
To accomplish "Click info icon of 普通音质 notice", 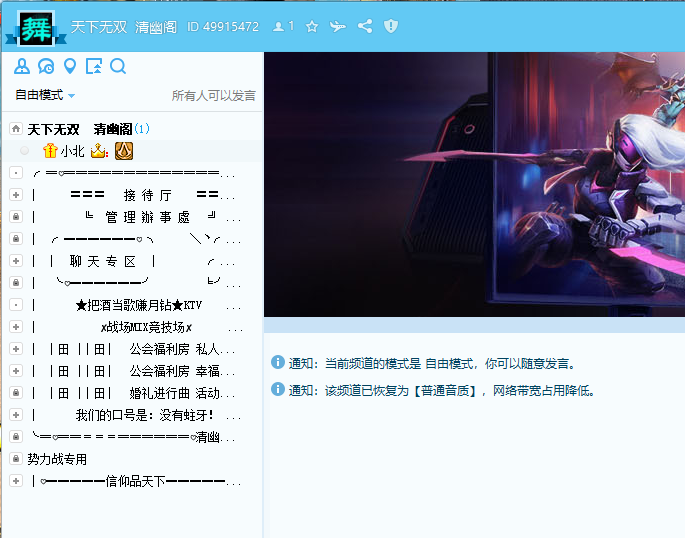I will (277, 389).
